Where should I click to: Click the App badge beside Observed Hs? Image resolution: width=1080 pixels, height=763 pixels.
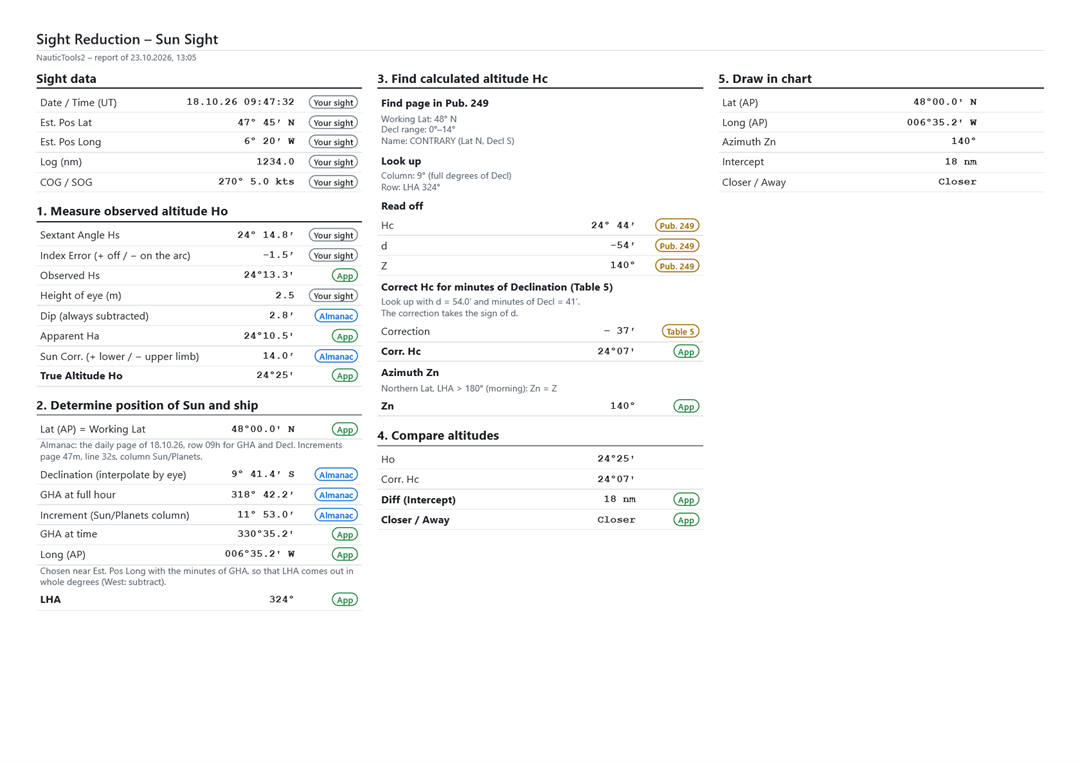click(344, 275)
